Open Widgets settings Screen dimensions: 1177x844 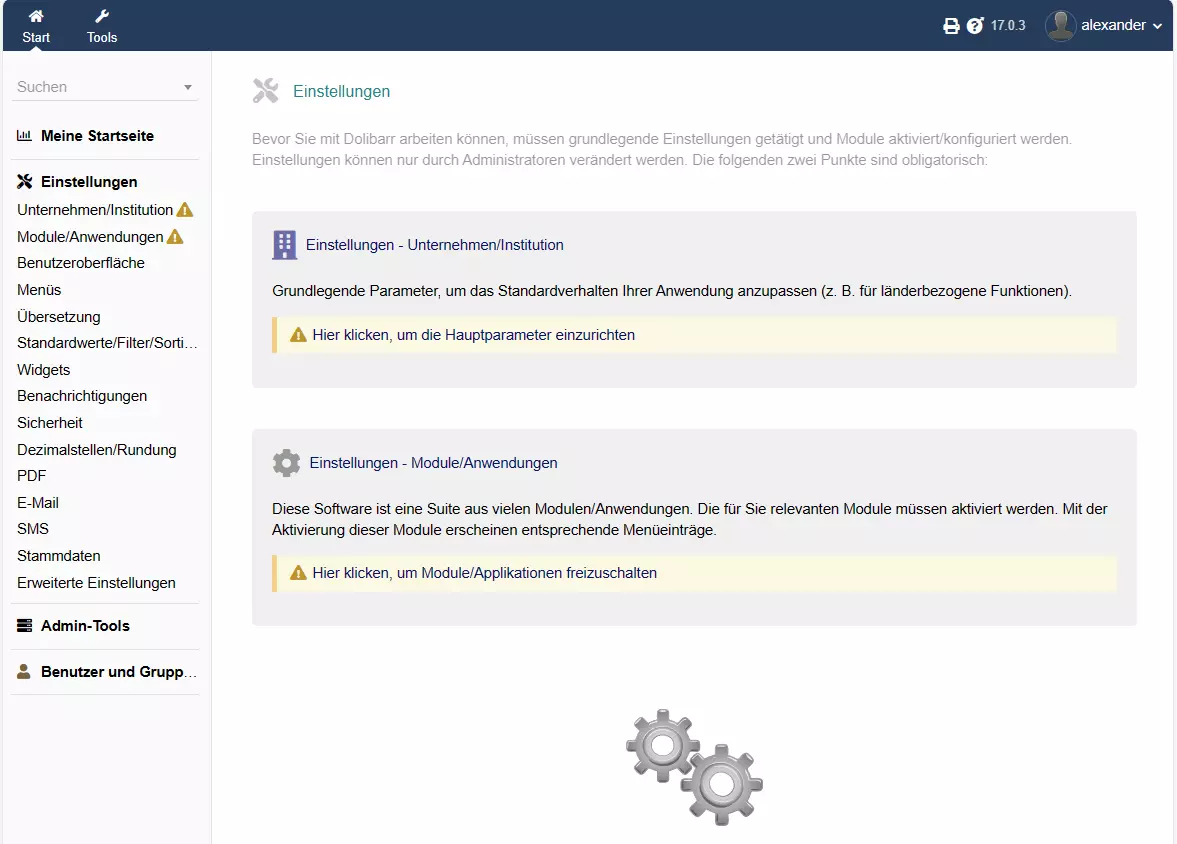tap(44, 370)
